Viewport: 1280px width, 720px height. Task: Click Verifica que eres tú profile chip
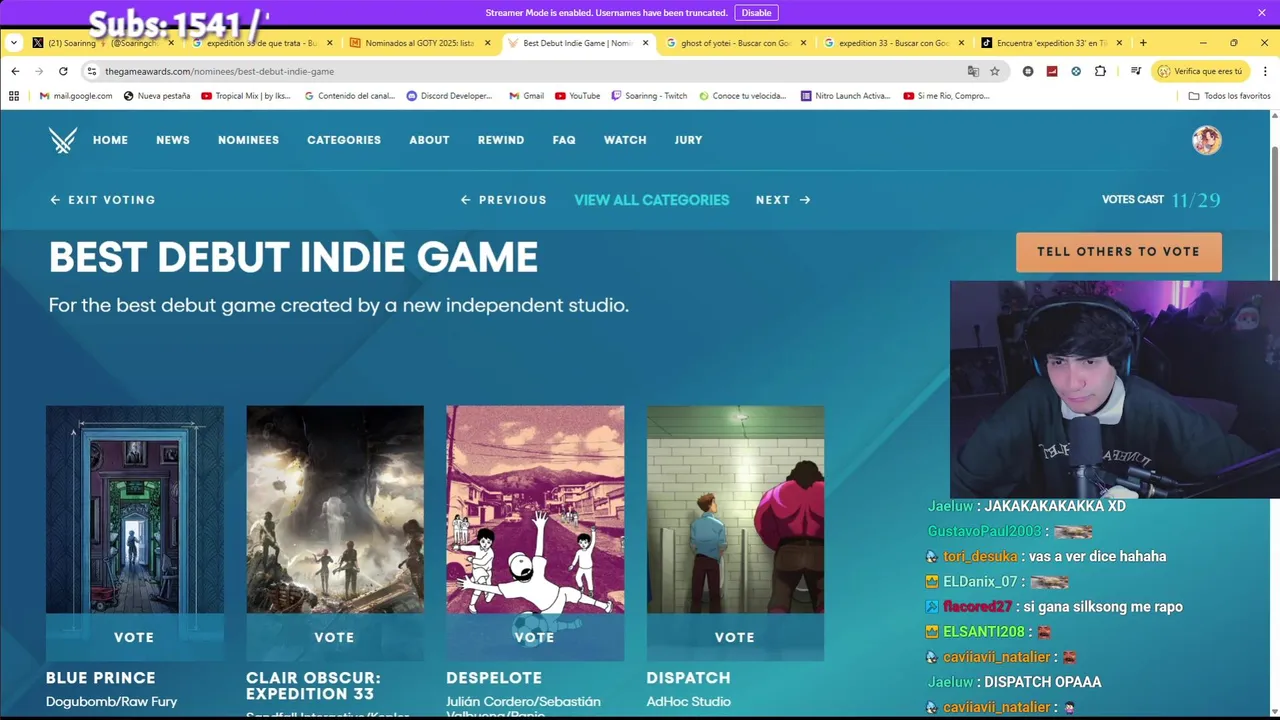1203,71
